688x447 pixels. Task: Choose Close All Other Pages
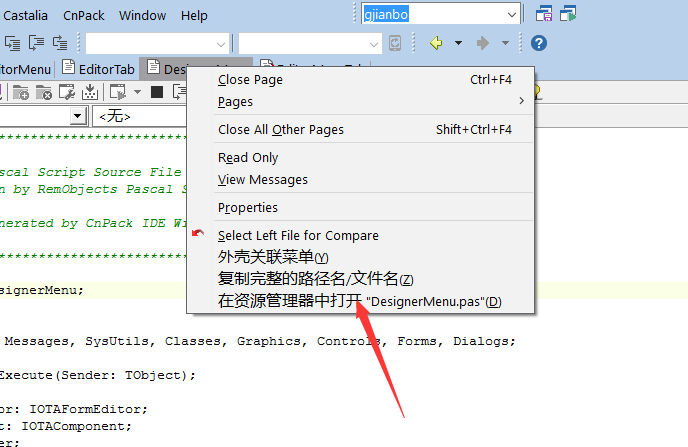280,129
